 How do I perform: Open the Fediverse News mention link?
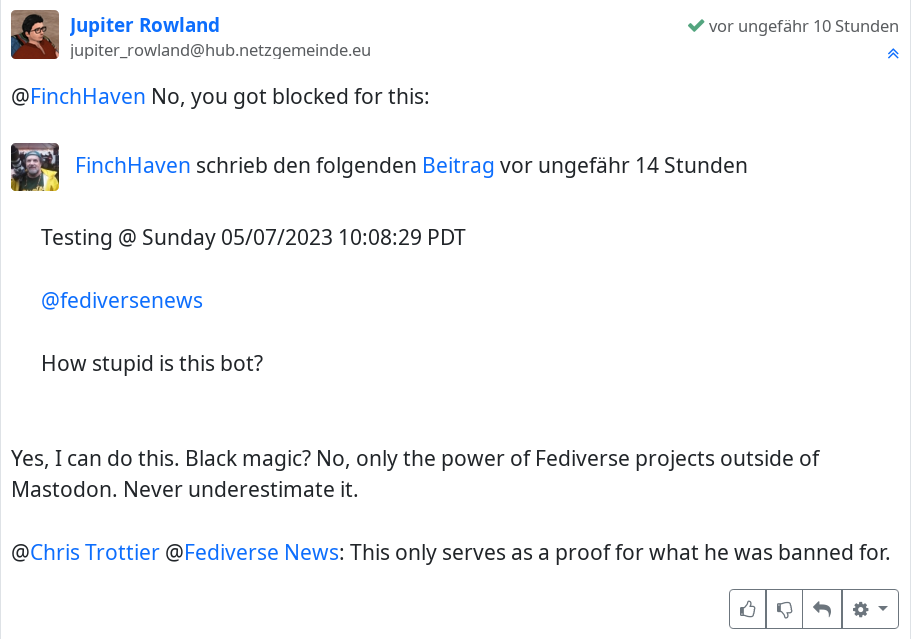tap(261, 552)
